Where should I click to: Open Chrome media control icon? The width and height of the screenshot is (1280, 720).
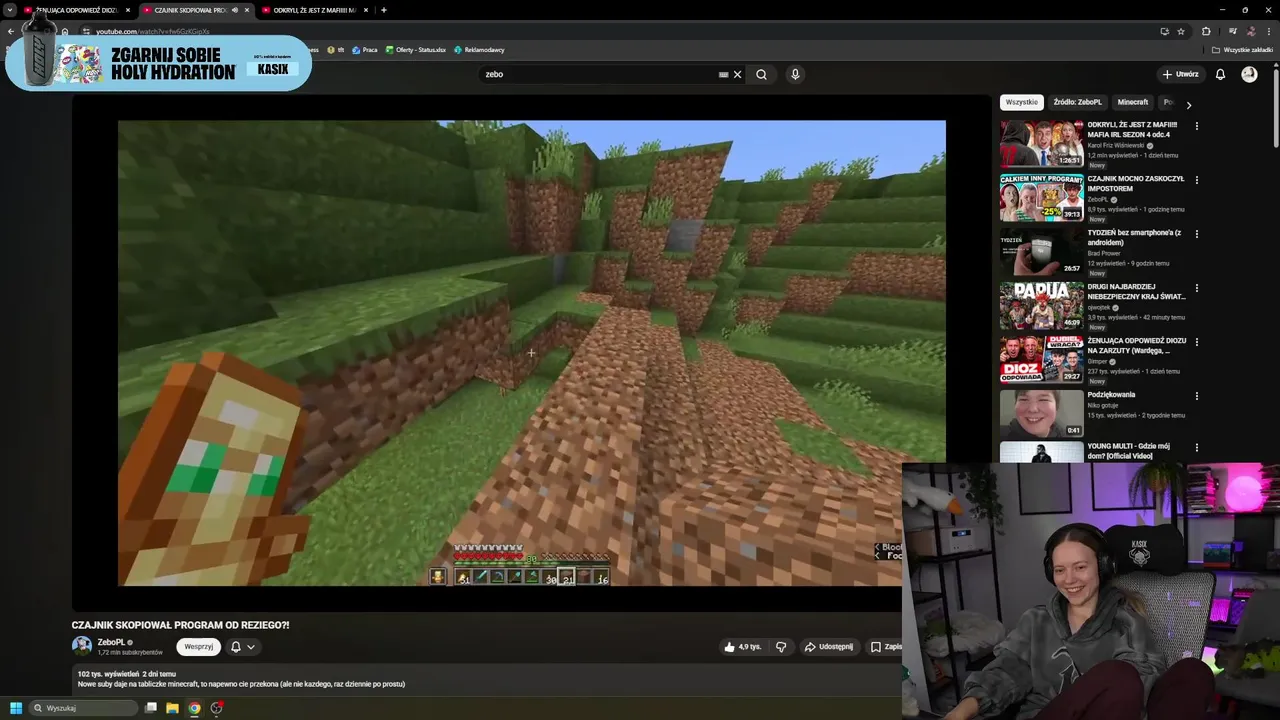click(1232, 31)
